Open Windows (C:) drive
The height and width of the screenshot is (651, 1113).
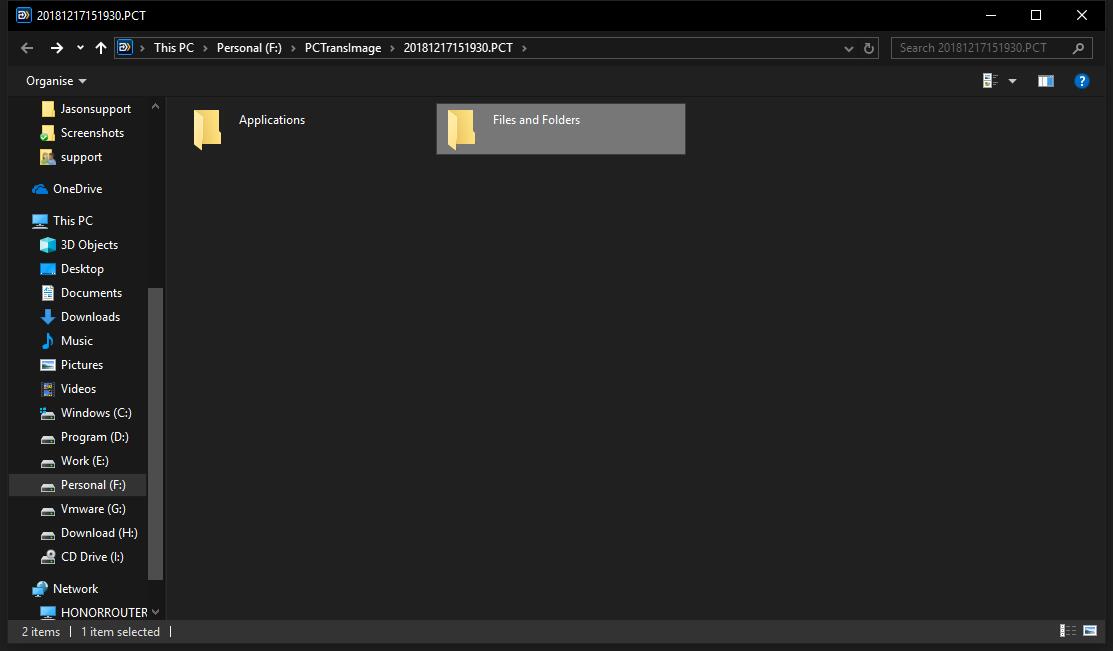[x=86, y=413]
